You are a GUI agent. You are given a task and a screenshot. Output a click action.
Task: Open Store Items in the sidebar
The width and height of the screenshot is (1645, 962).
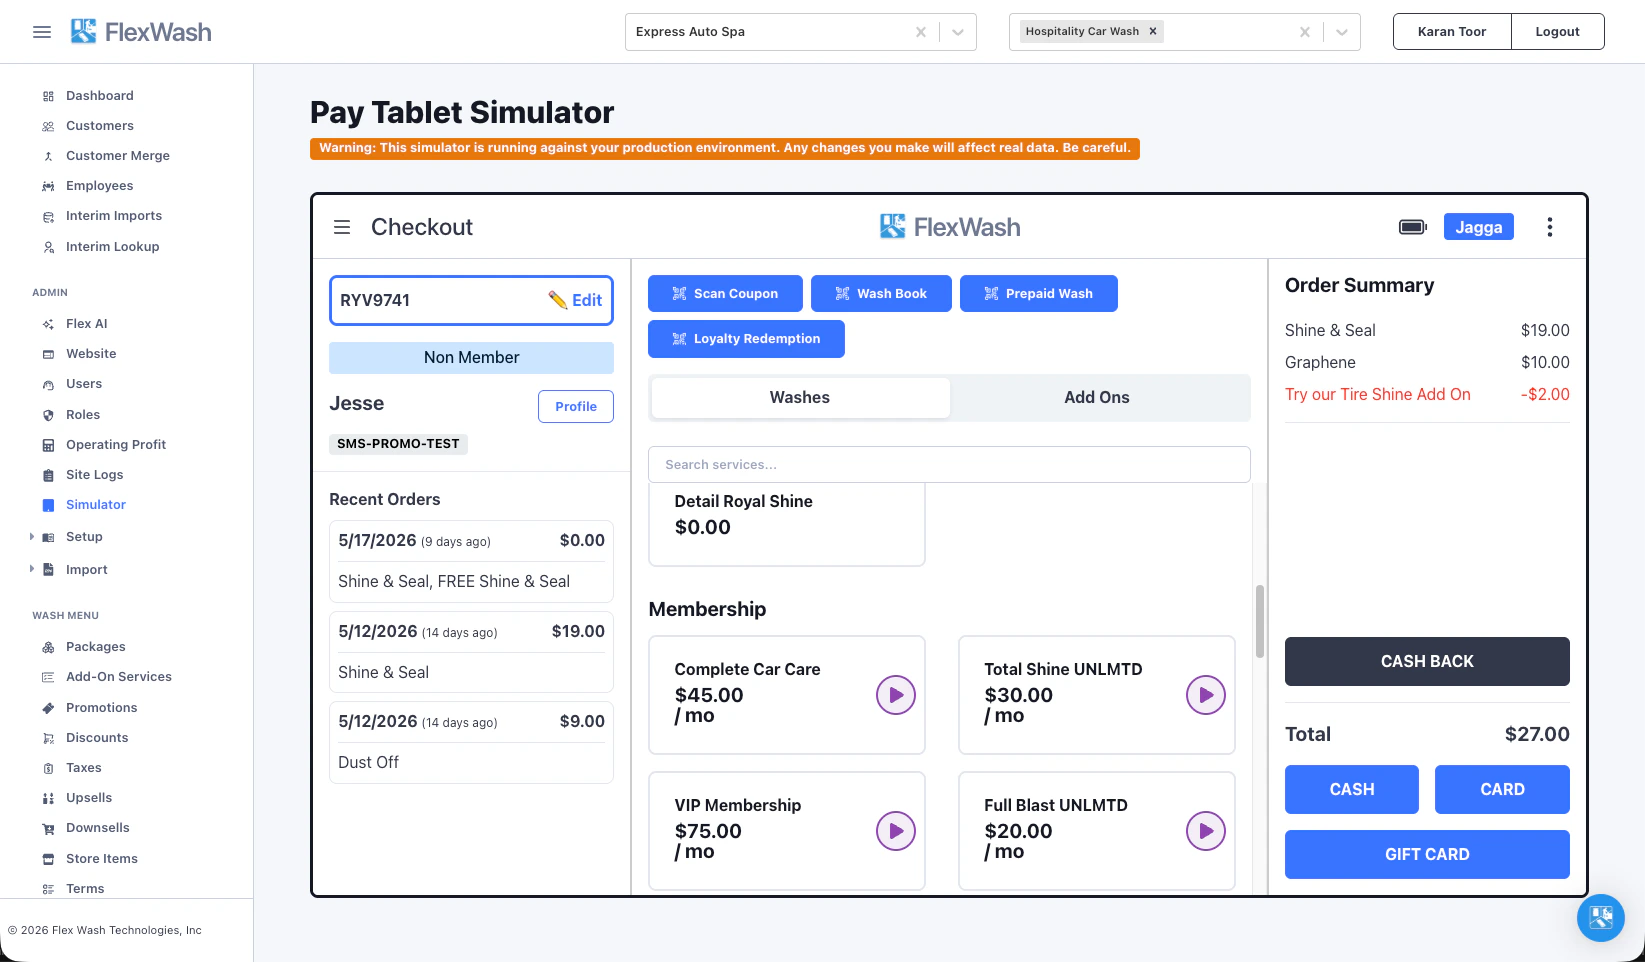pyautogui.click(x=102, y=859)
